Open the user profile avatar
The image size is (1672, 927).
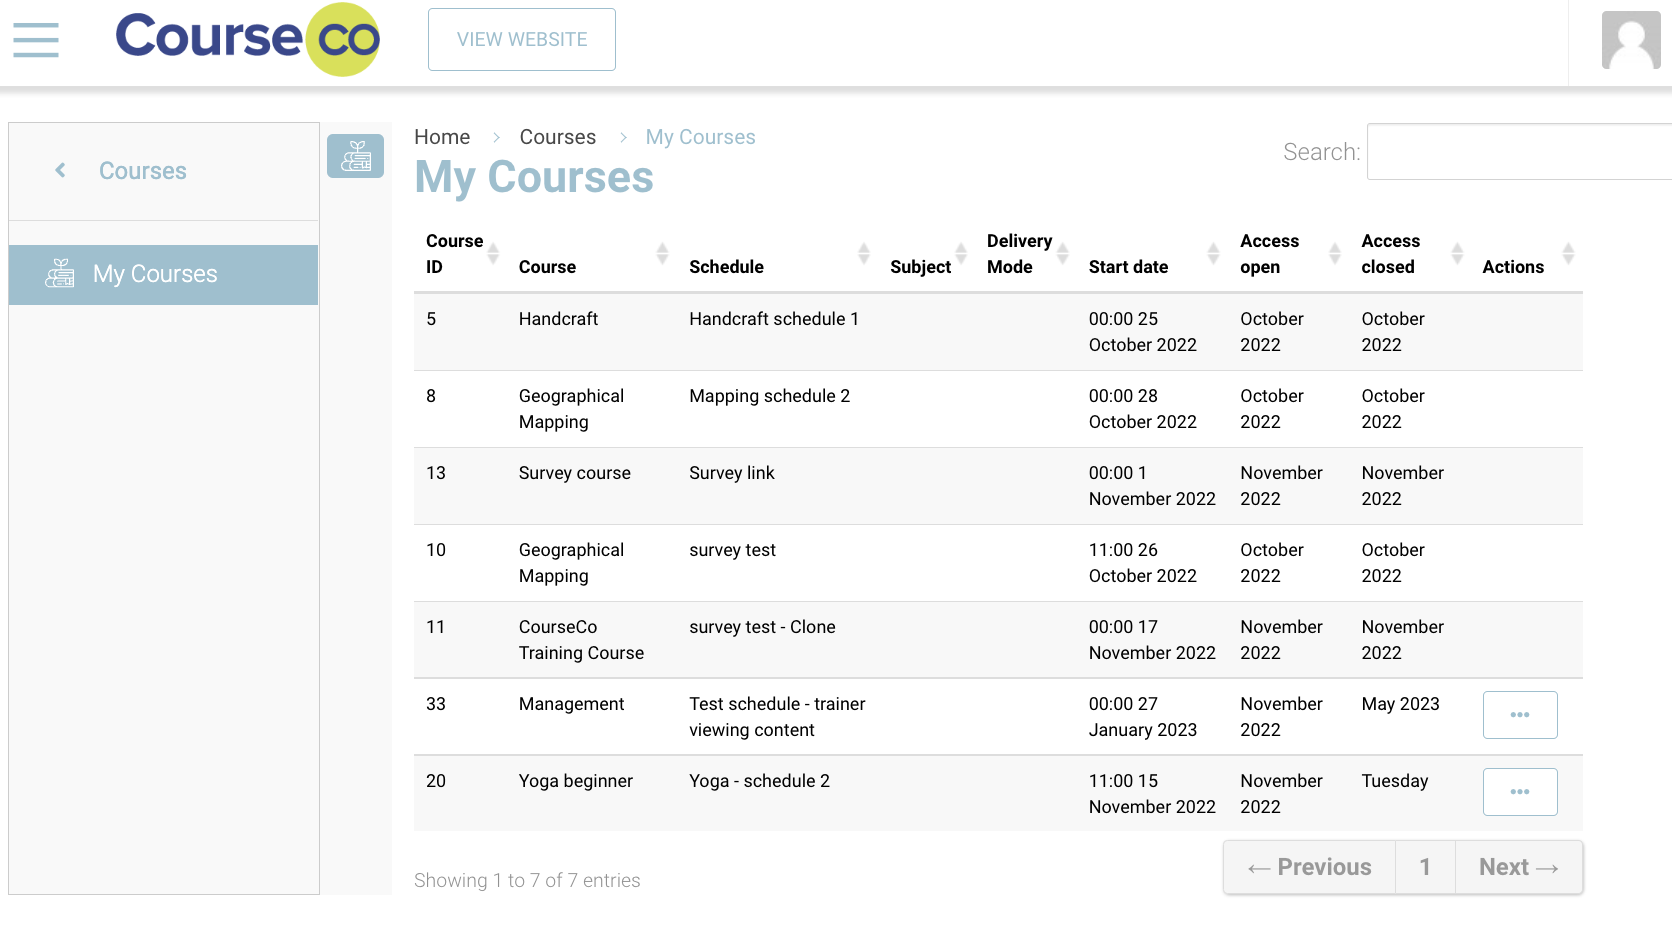(x=1630, y=40)
